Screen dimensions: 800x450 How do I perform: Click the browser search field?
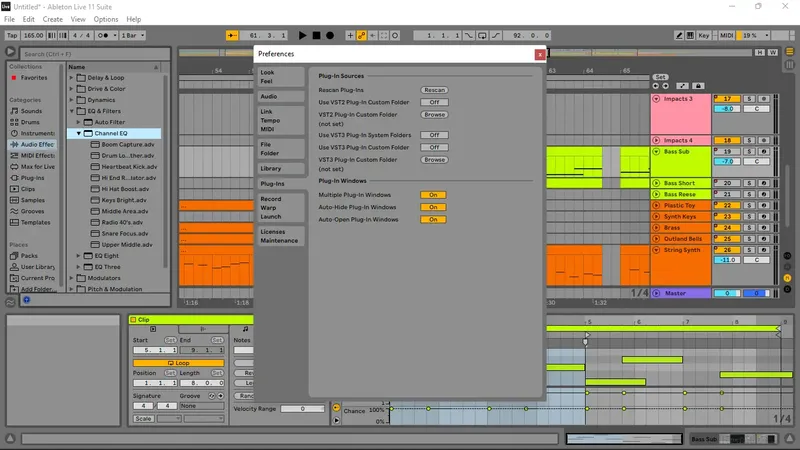(x=95, y=54)
